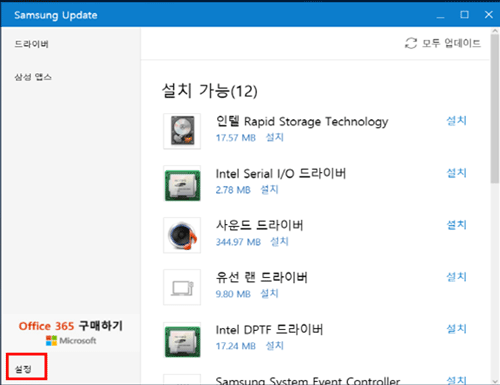Install Intel Serial I/O 드라이버 via right 설치
The width and height of the screenshot is (500, 385).
[456, 173]
